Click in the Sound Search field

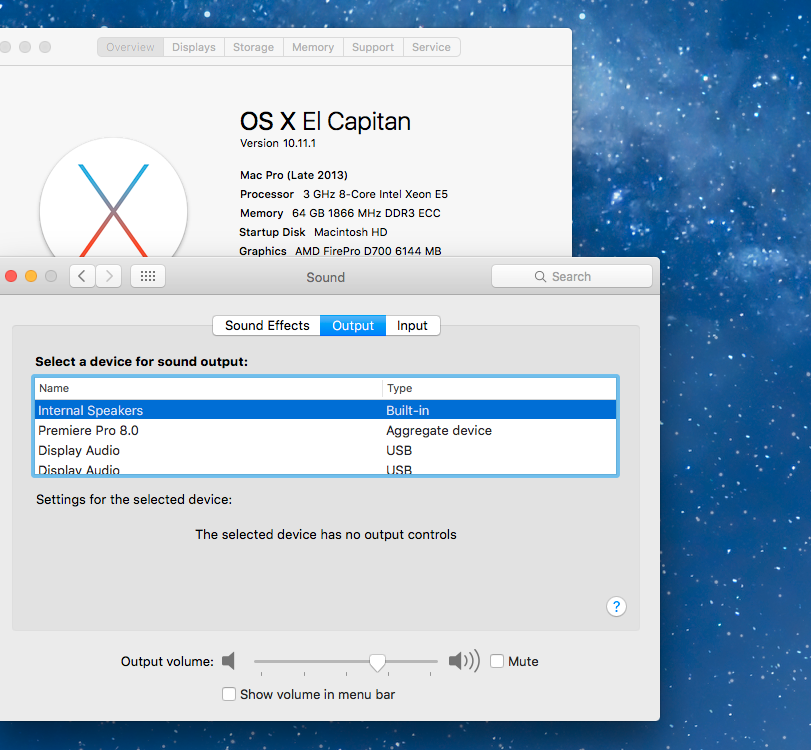[x=572, y=276]
